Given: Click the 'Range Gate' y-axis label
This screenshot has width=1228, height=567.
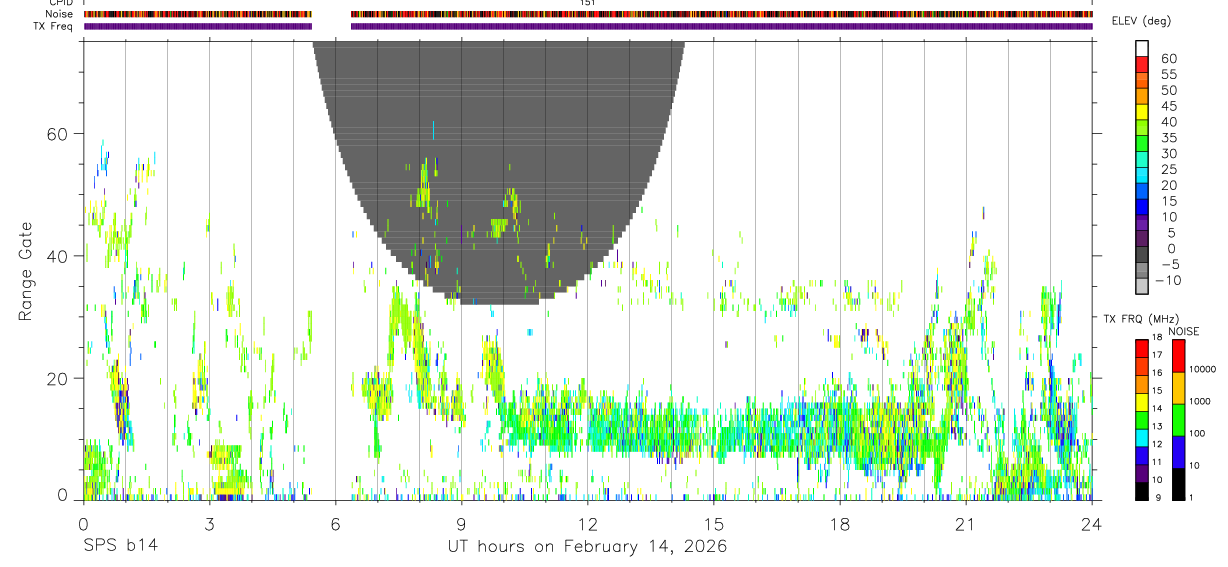Looking at the screenshot, I should [x=26, y=271].
